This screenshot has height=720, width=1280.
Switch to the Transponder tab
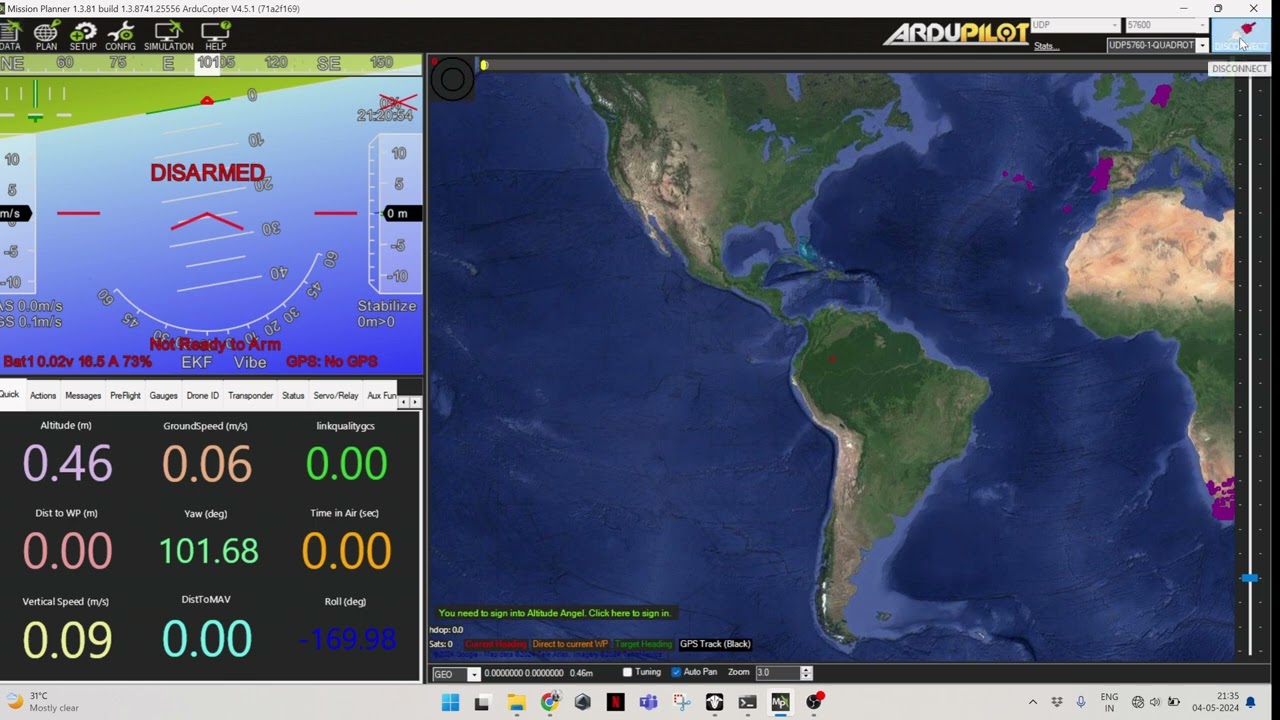point(250,396)
